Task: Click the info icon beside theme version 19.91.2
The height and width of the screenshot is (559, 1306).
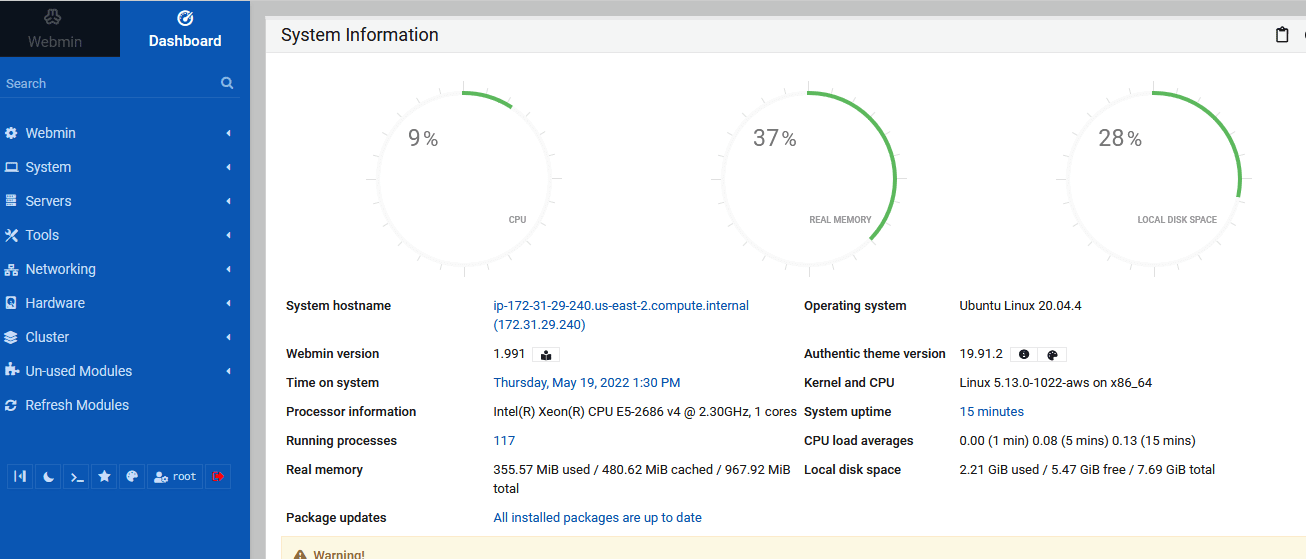Action: (x=1024, y=355)
